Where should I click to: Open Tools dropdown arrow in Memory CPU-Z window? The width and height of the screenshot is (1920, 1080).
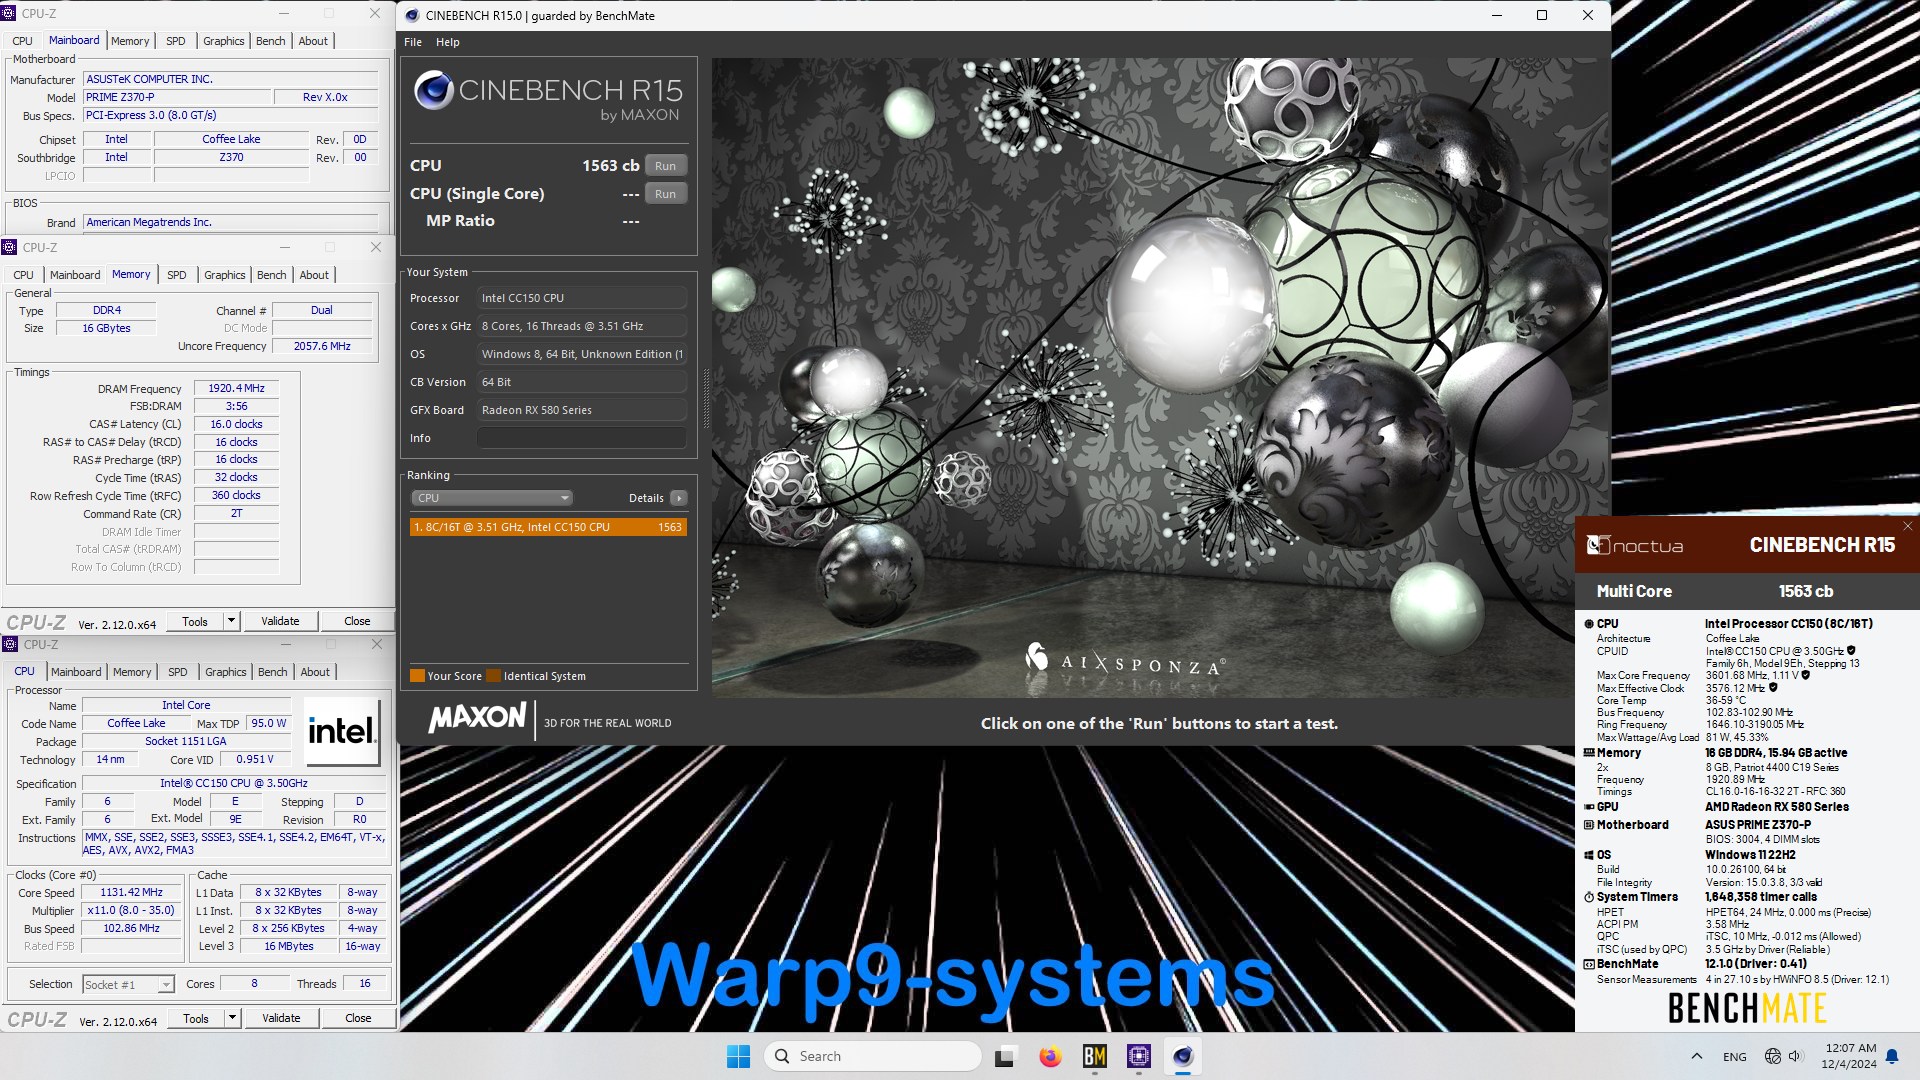point(231,621)
